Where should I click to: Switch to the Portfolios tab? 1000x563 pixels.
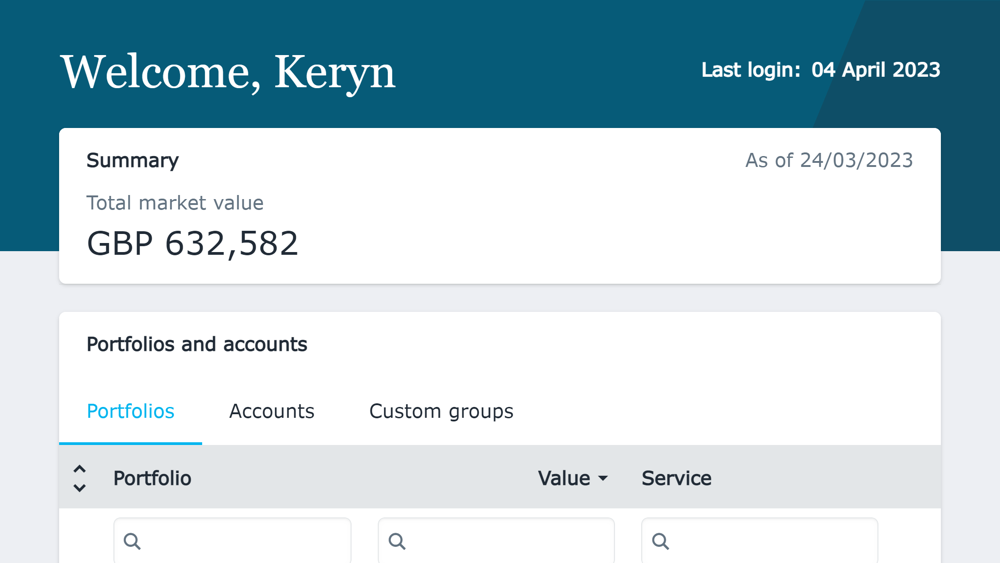coord(131,411)
